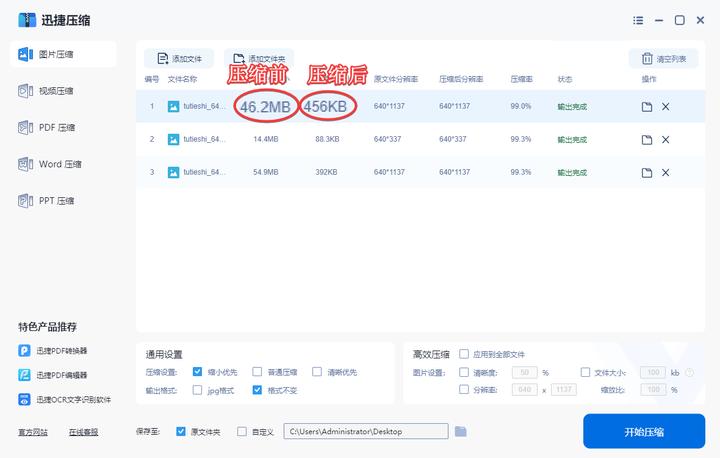Screen dimensions: 720x458
Task: Click the 清晰度 percent input field
Action: (525, 372)
